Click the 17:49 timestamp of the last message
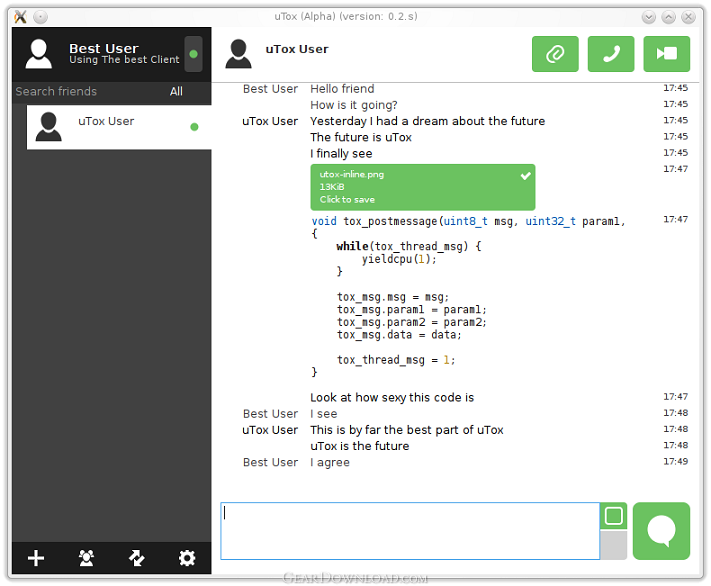711x586 pixels. pos(676,462)
